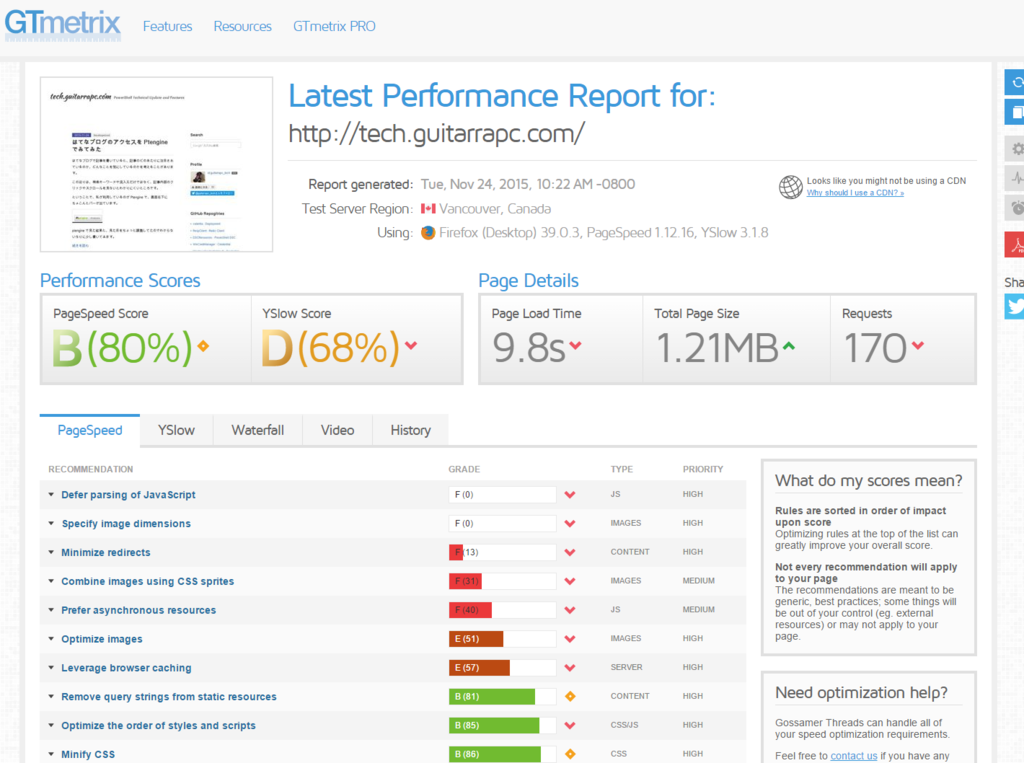Click the Firefox browser icon
The width and height of the screenshot is (1024, 763).
click(x=428, y=233)
